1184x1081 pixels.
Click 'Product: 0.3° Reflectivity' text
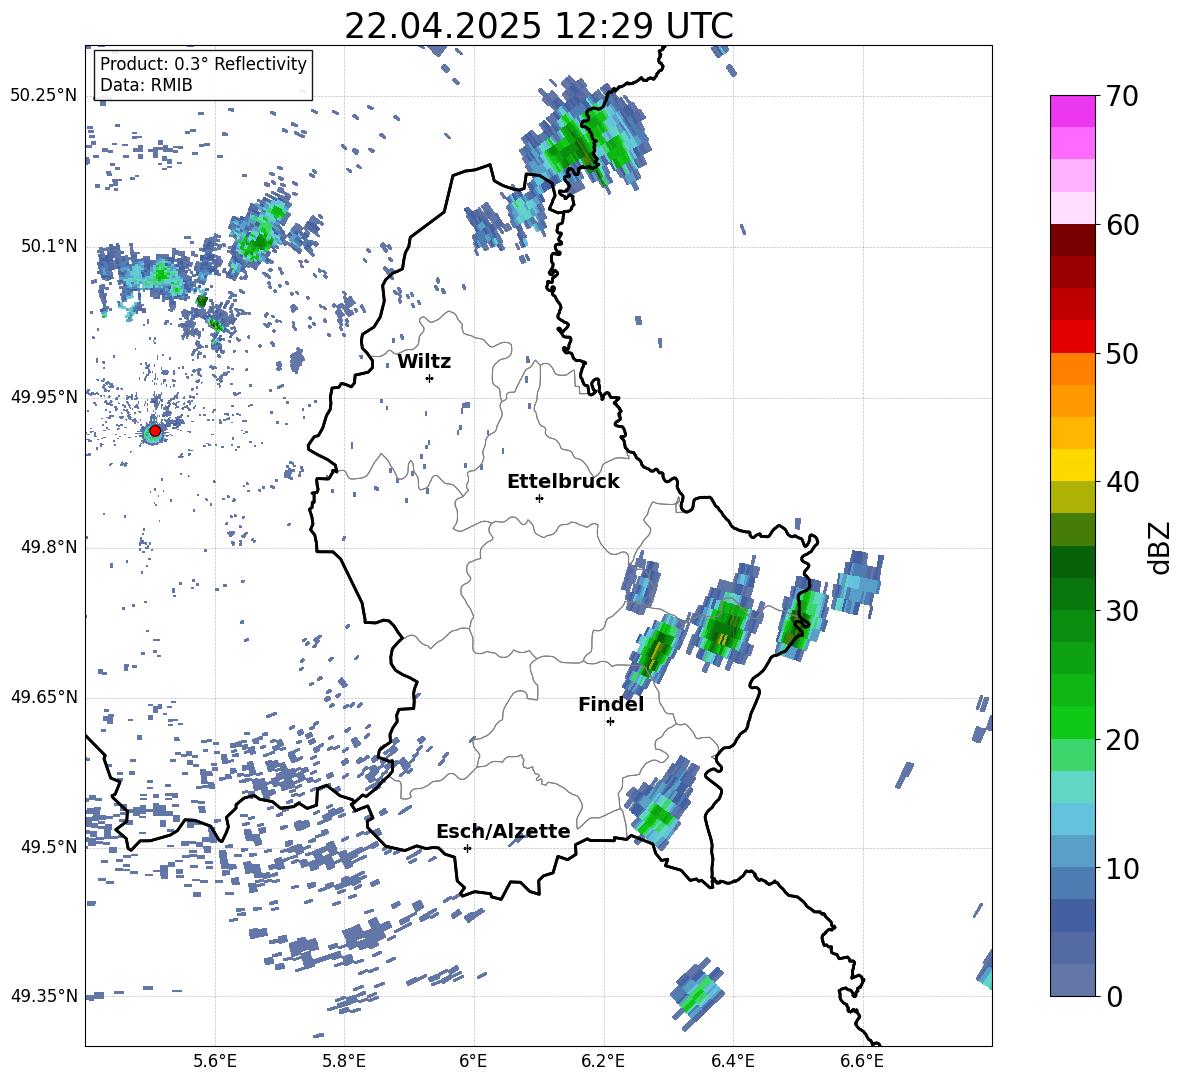click(203, 64)
